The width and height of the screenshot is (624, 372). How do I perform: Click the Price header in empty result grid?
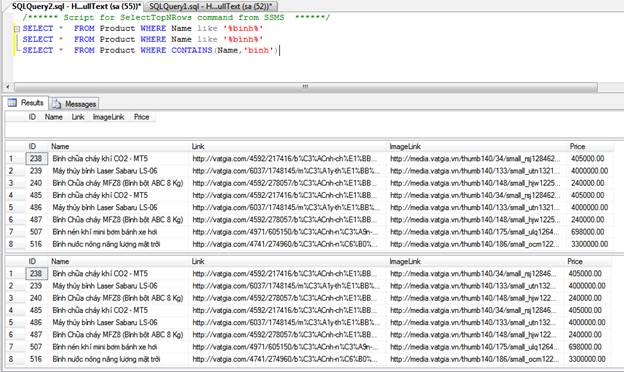click(x=141, y=117)
